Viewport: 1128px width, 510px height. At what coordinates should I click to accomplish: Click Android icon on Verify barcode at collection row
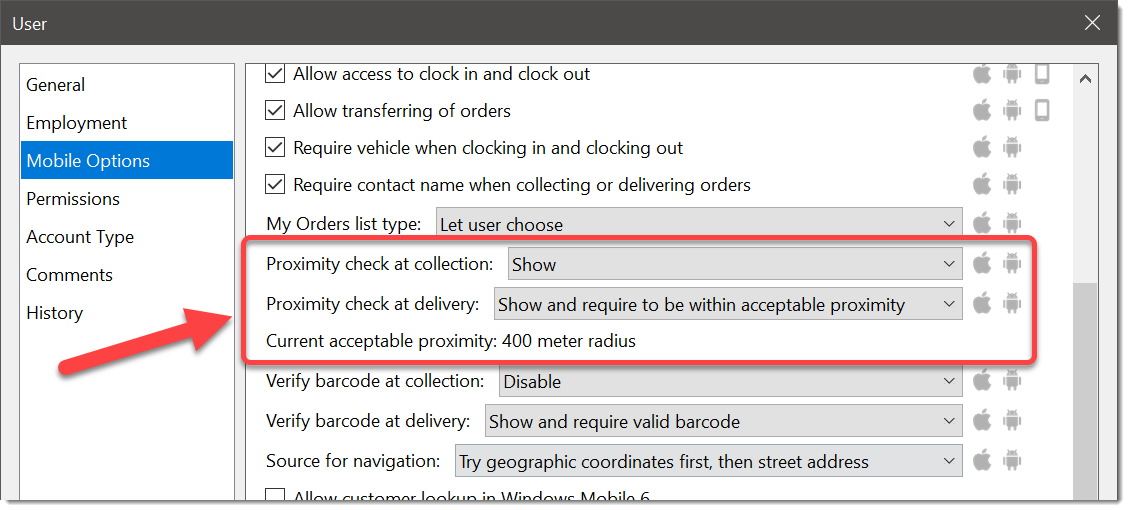coord(1011,380)
